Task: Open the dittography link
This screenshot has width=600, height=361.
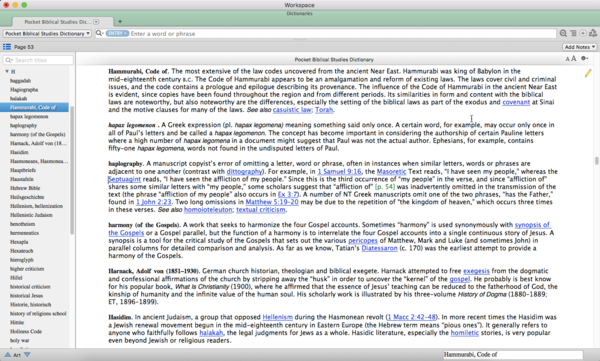Action: (244, 172)
